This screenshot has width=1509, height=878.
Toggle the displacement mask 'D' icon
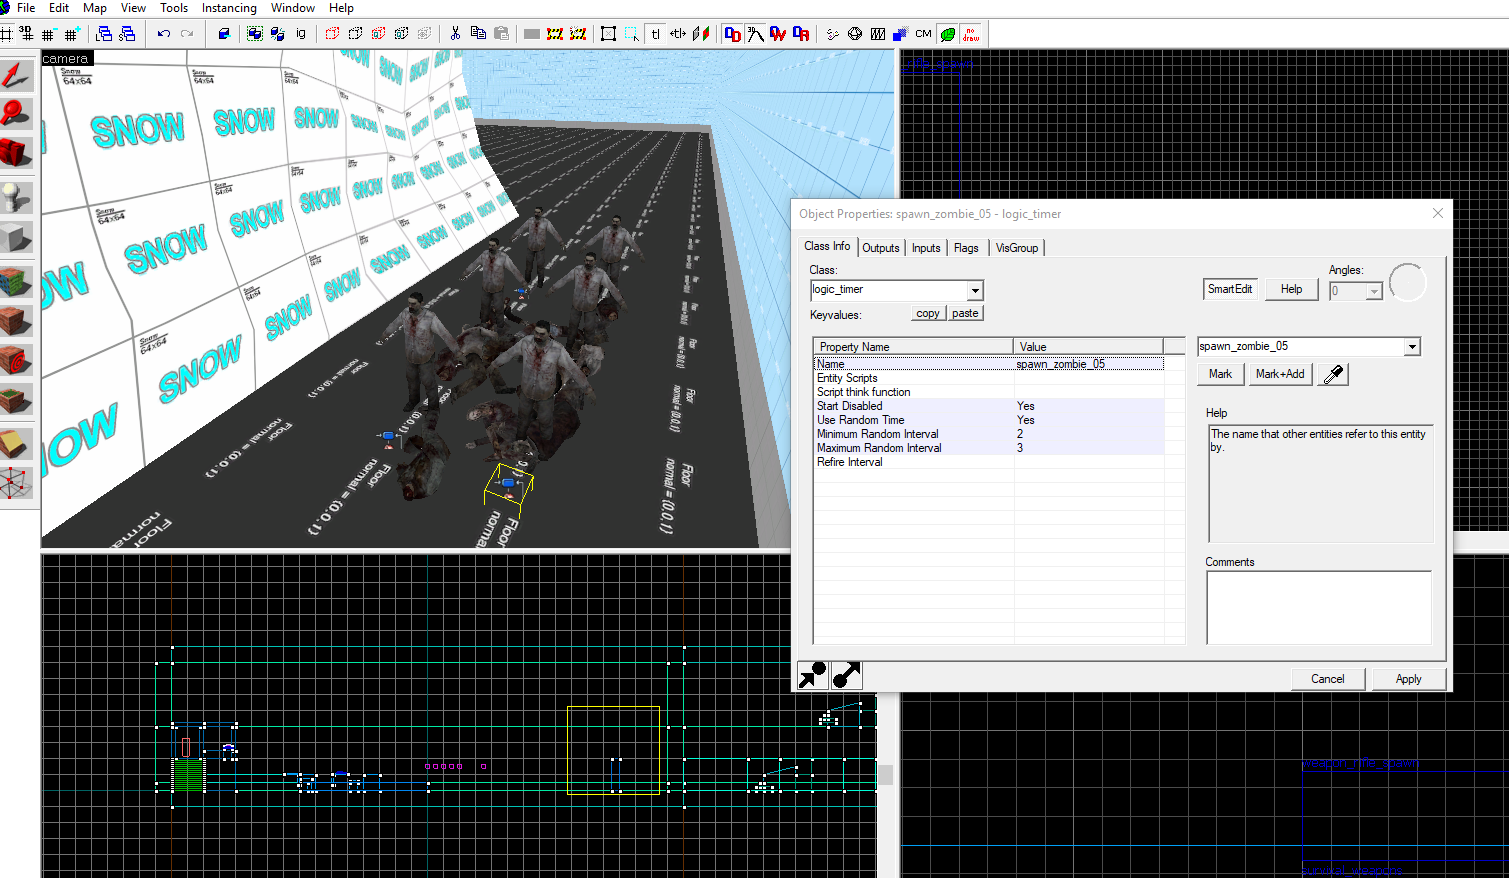732,34
